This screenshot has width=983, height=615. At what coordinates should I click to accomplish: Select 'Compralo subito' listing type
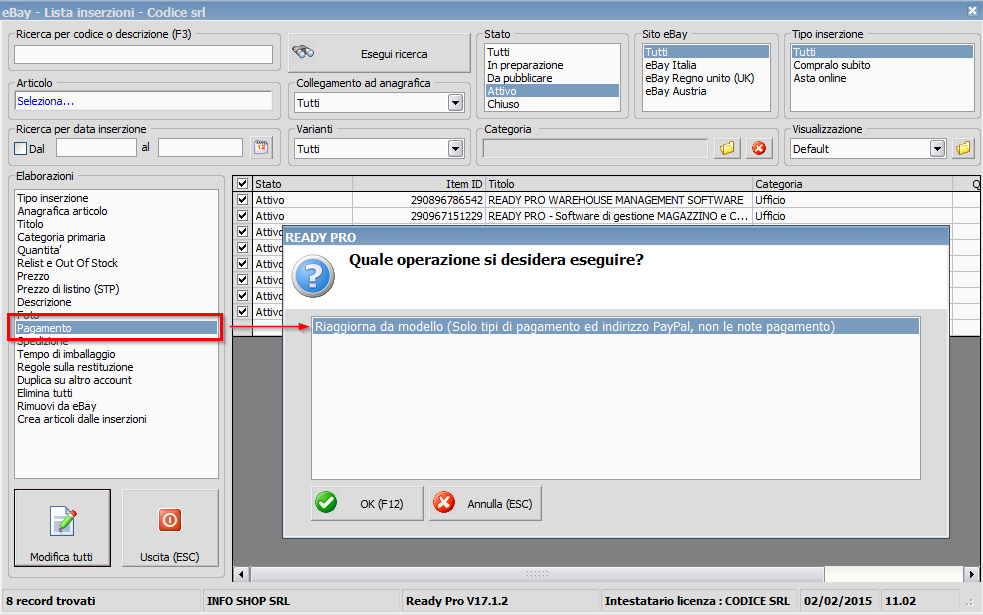(882, 65)
